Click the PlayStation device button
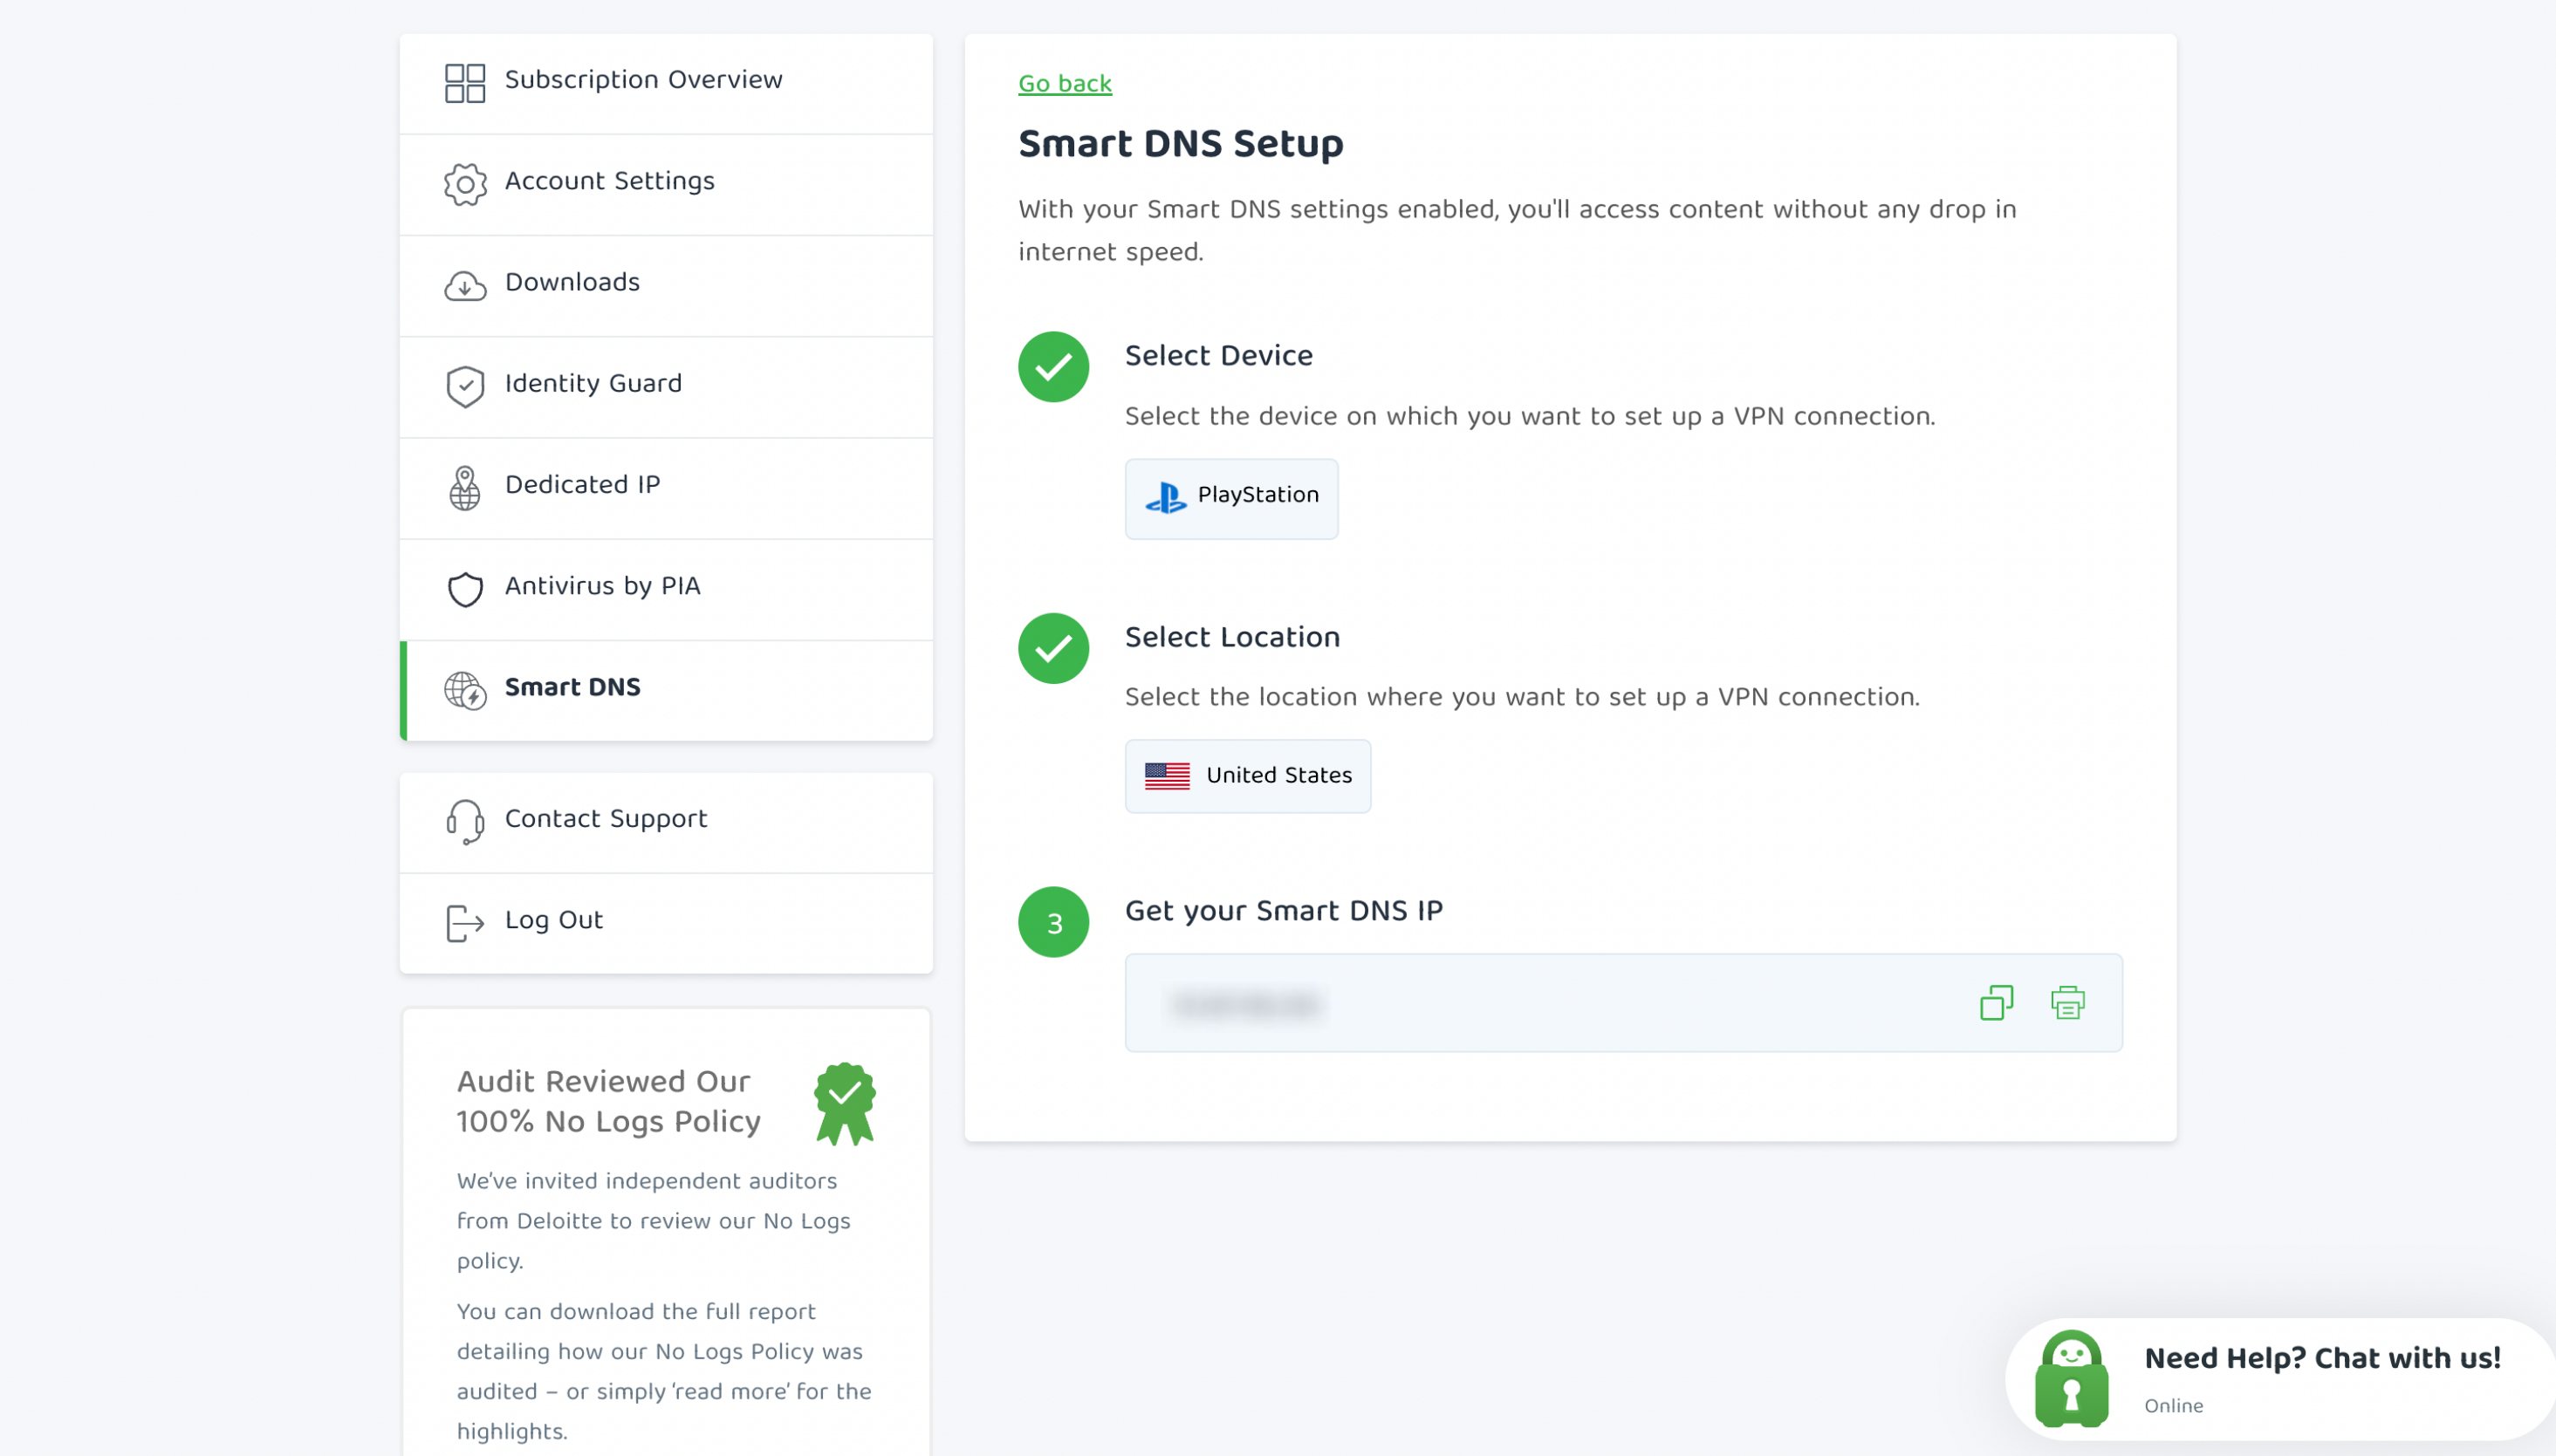This screenshot has width=2556, height=1456. click(x=1231, y=498)
